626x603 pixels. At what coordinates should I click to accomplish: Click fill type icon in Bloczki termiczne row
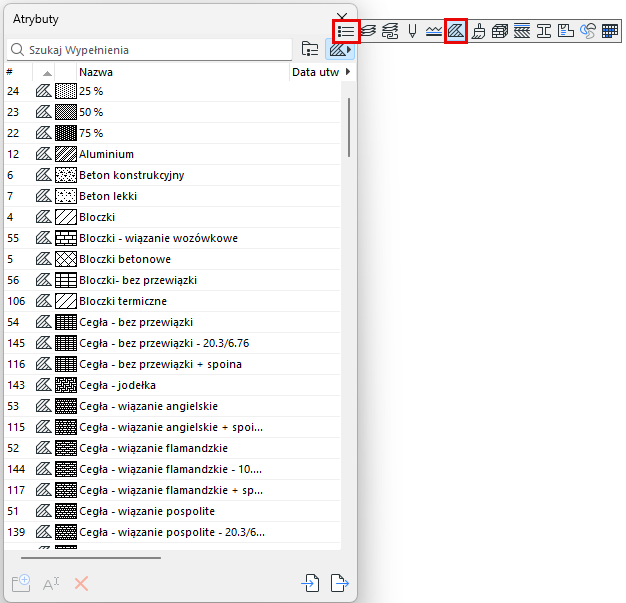click(44, 301)
